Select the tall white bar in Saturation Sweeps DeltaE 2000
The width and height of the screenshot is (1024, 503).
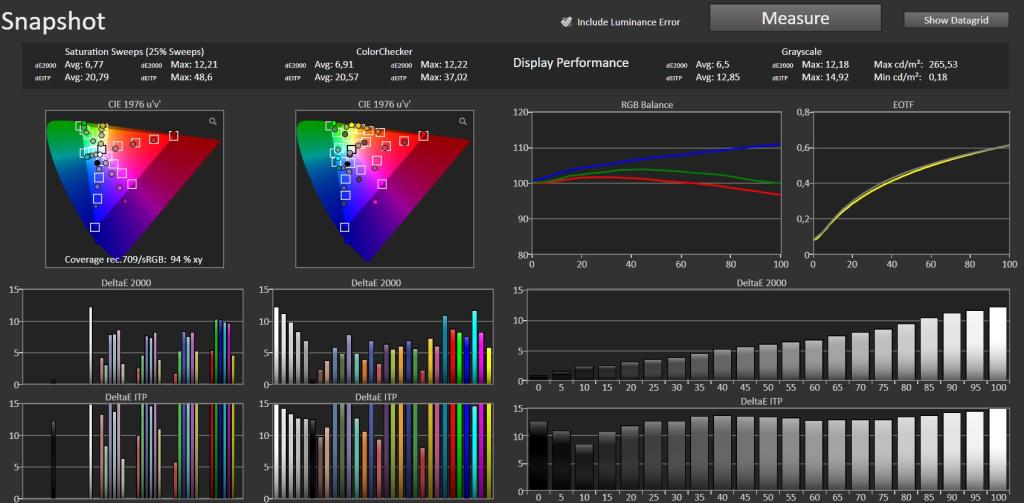(91, 345)
